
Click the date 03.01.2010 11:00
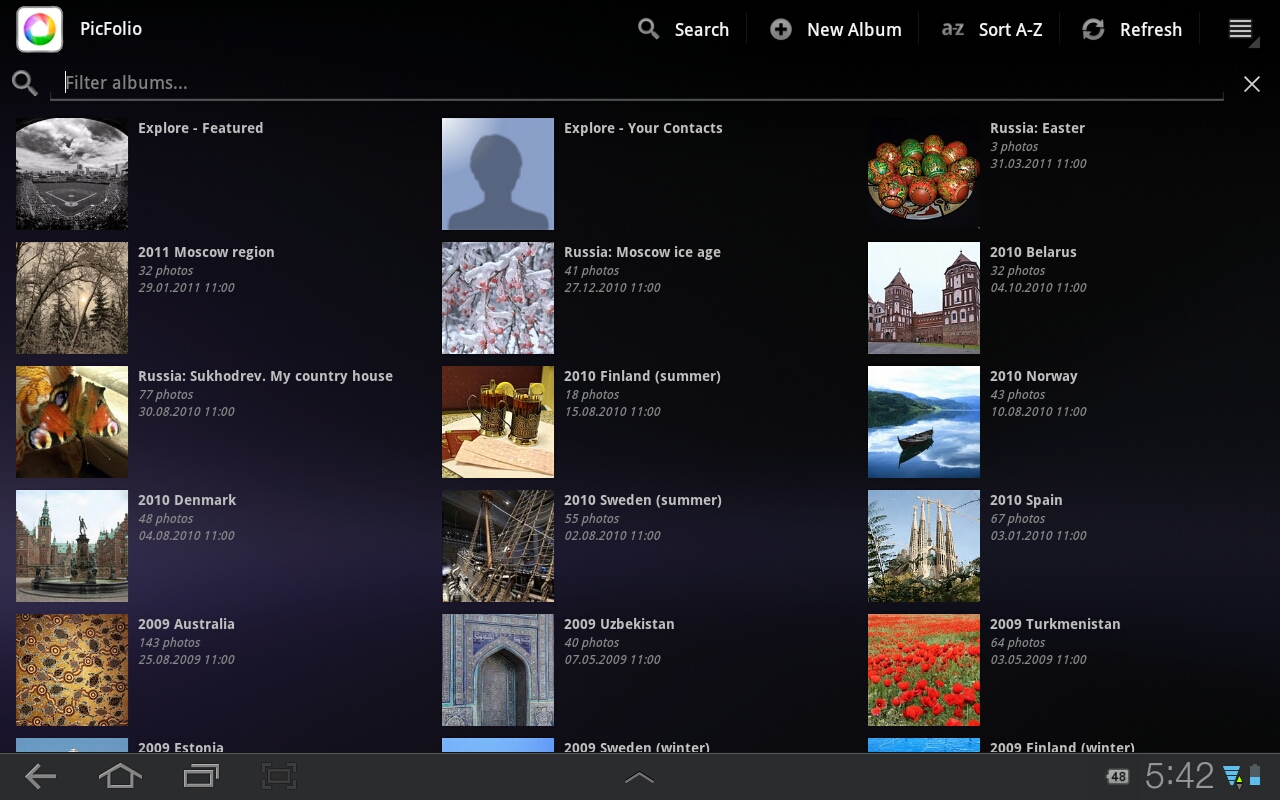pyautogui.click(x=1038, y=536)
